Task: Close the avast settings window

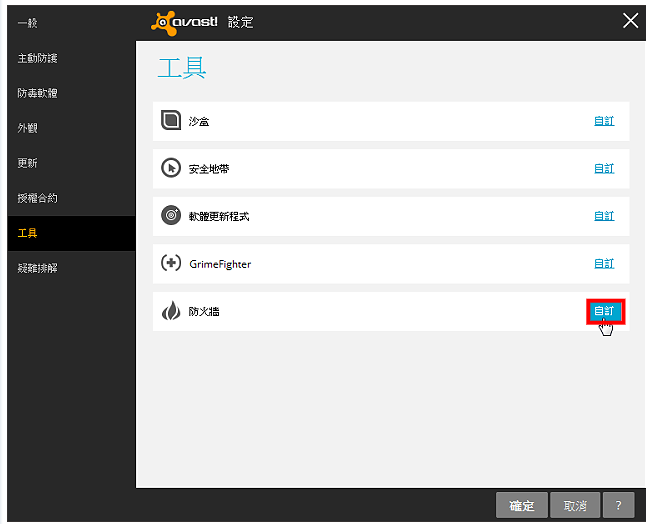Action: (x=630, y=20)
